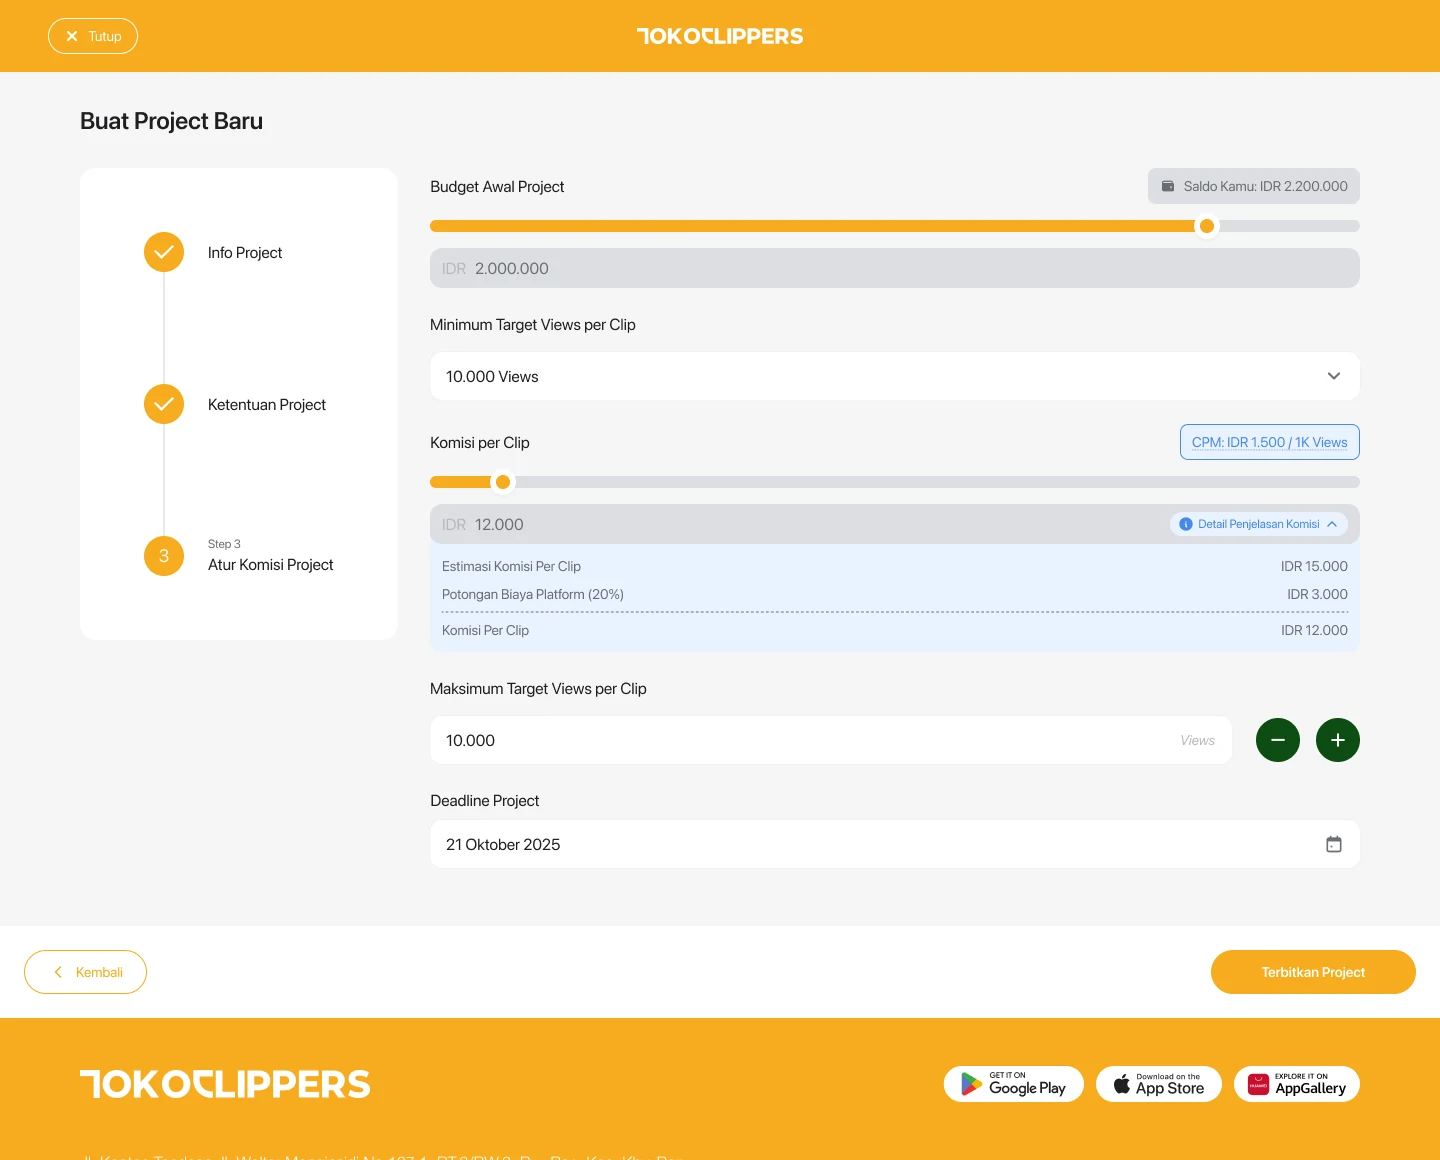This screenshot has height=1160, width=1440.
Task: Click the Budget Awal Project slider track
Action: coord(895,226)
